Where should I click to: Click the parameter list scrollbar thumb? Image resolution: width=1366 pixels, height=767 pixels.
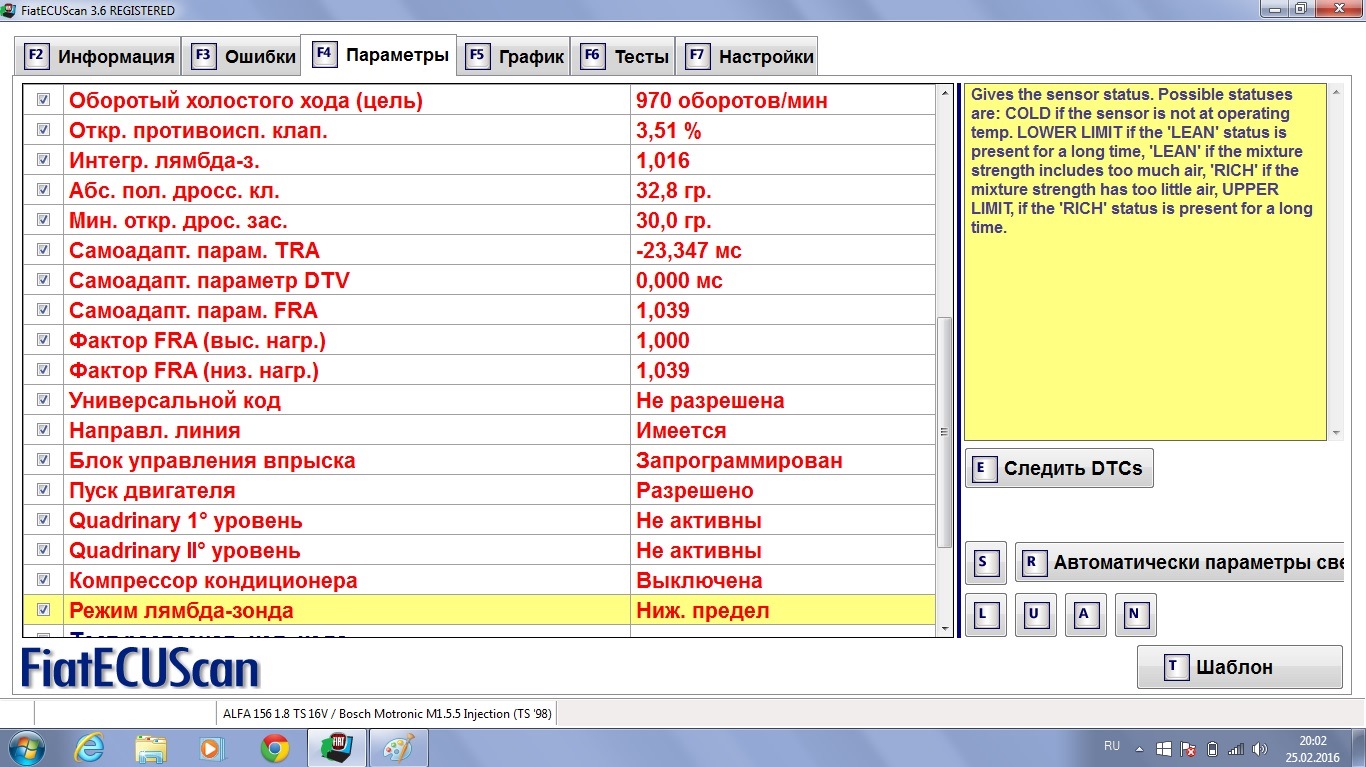coord(945,432)
